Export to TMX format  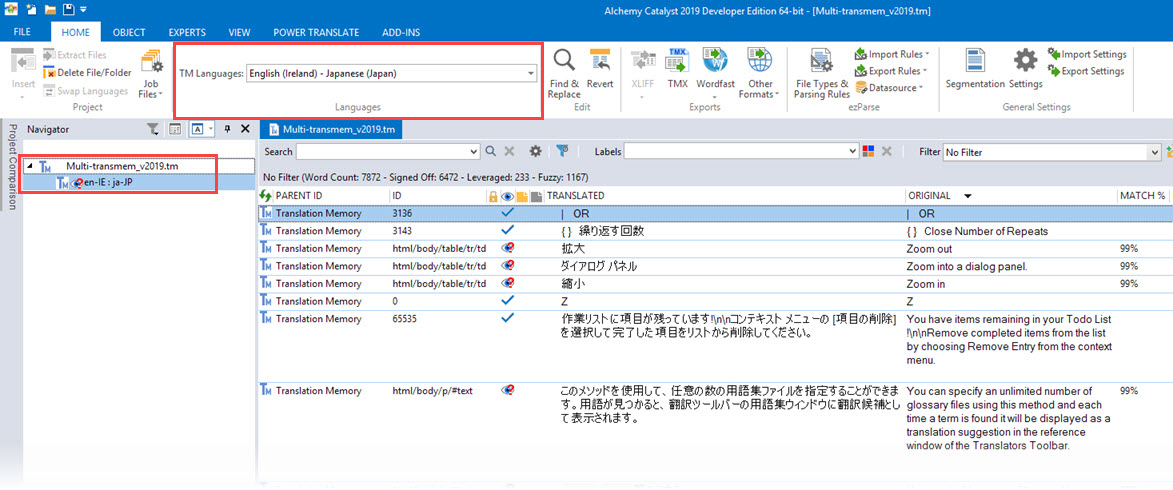click(677, 69)
